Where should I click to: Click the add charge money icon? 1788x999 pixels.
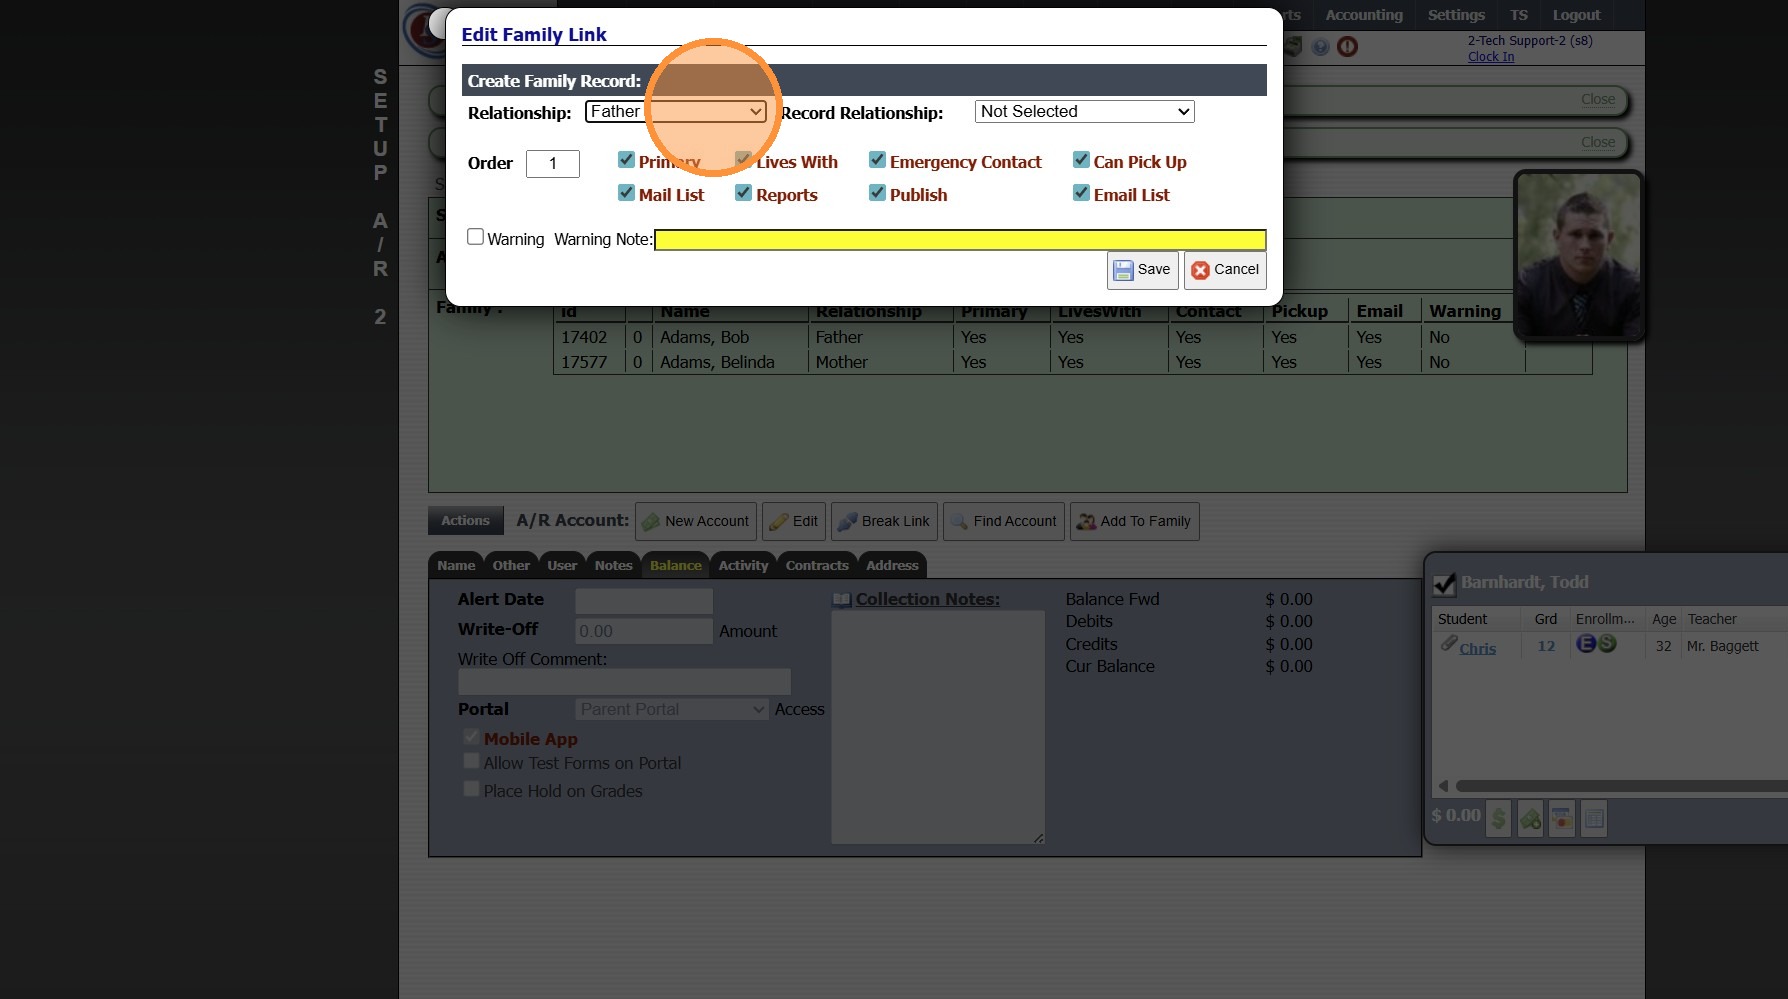[x=1530, y=818]
